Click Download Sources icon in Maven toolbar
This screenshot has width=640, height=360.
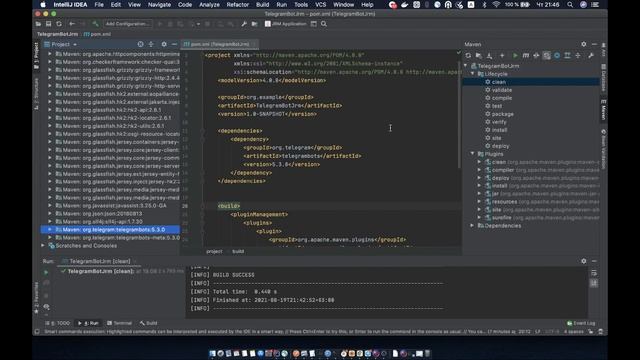click(x=489, y=56)
